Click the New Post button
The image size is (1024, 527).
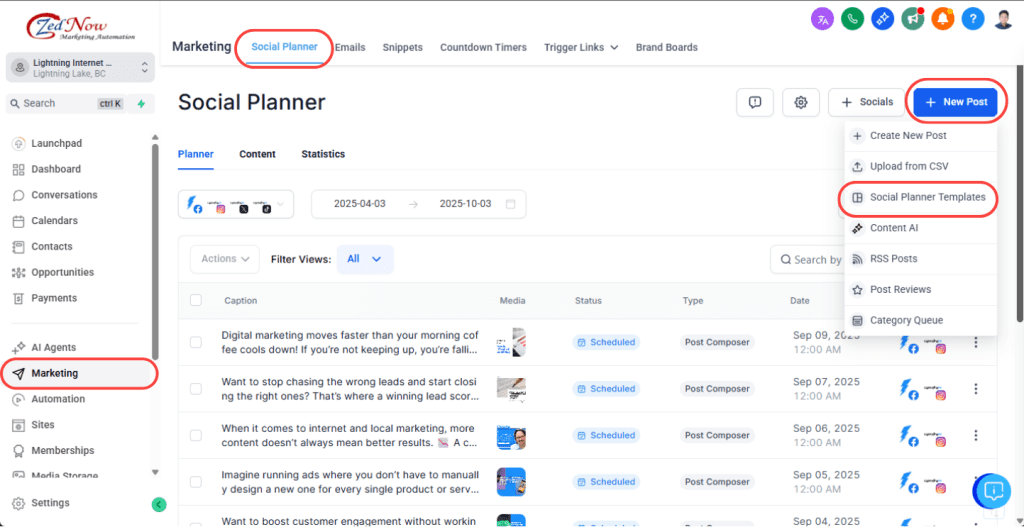coord(955,102)
